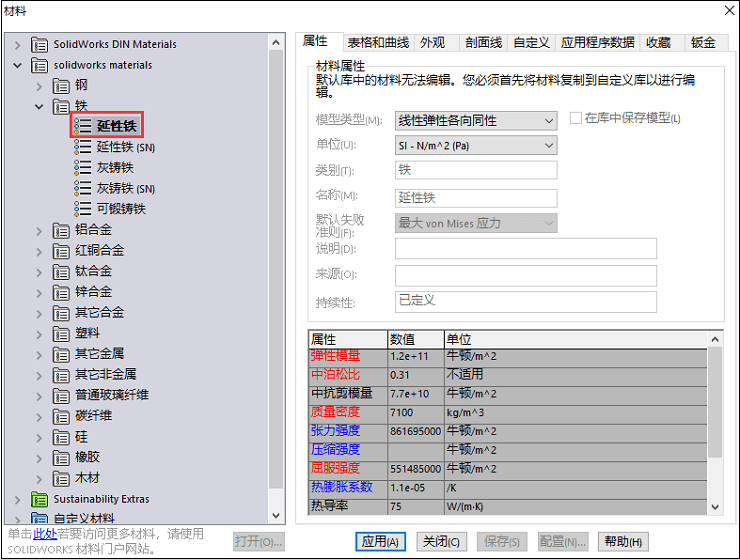This screenshot has height=559, width=740.
Task: Select the 属性 tab
Action: pyautogui.click(x=315, y=41)
